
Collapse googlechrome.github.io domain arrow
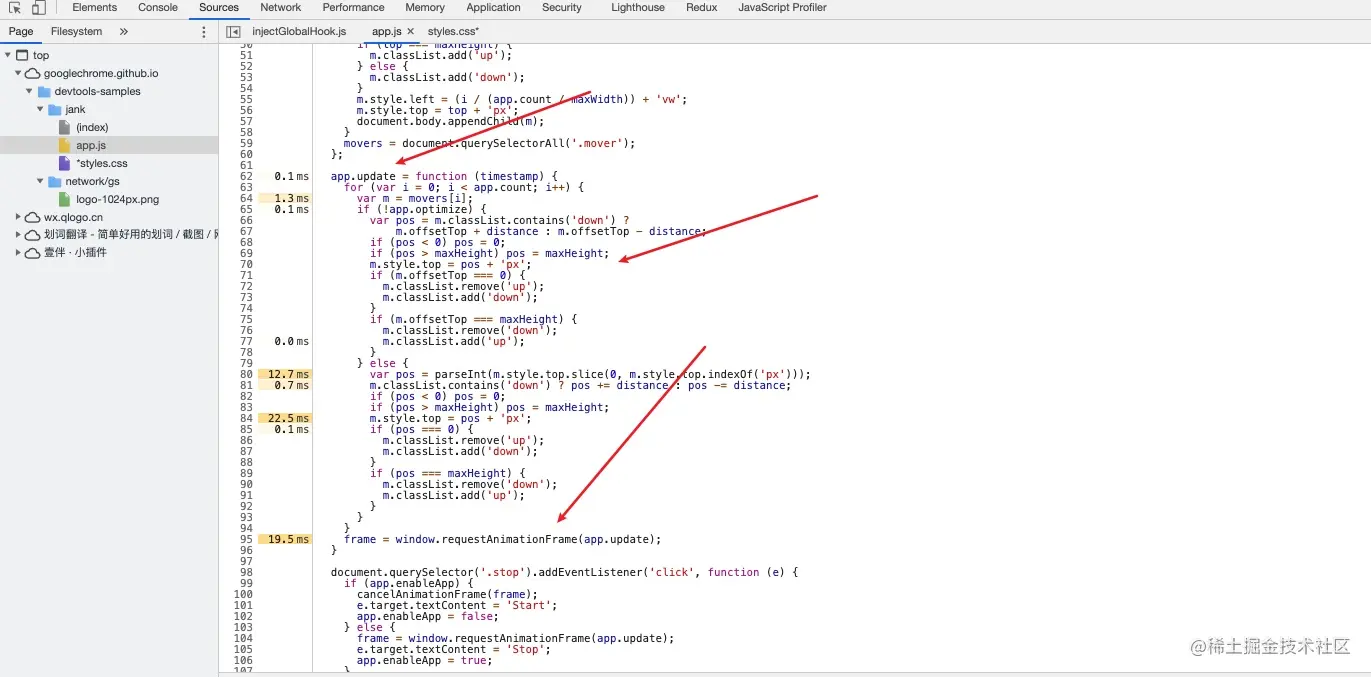19,73
